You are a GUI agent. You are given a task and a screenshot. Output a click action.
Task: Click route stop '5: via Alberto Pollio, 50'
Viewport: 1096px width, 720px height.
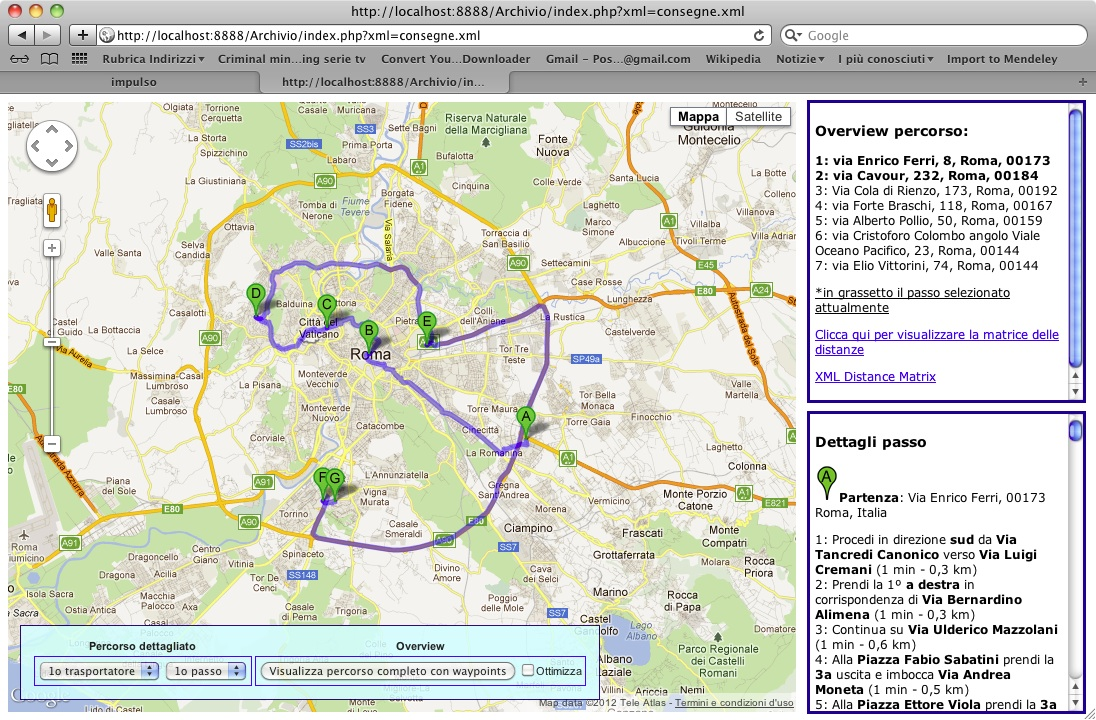tap(929, 221)
